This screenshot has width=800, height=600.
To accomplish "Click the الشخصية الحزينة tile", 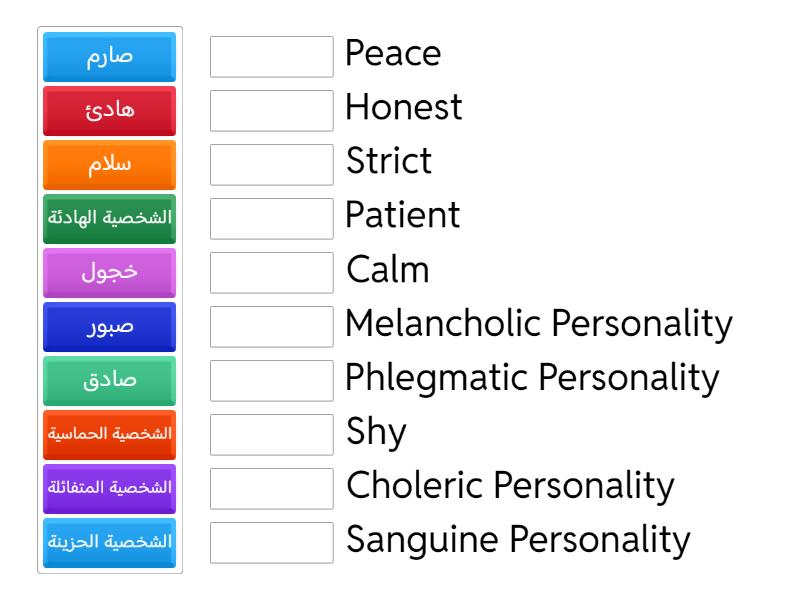I will tap(110, 543).
